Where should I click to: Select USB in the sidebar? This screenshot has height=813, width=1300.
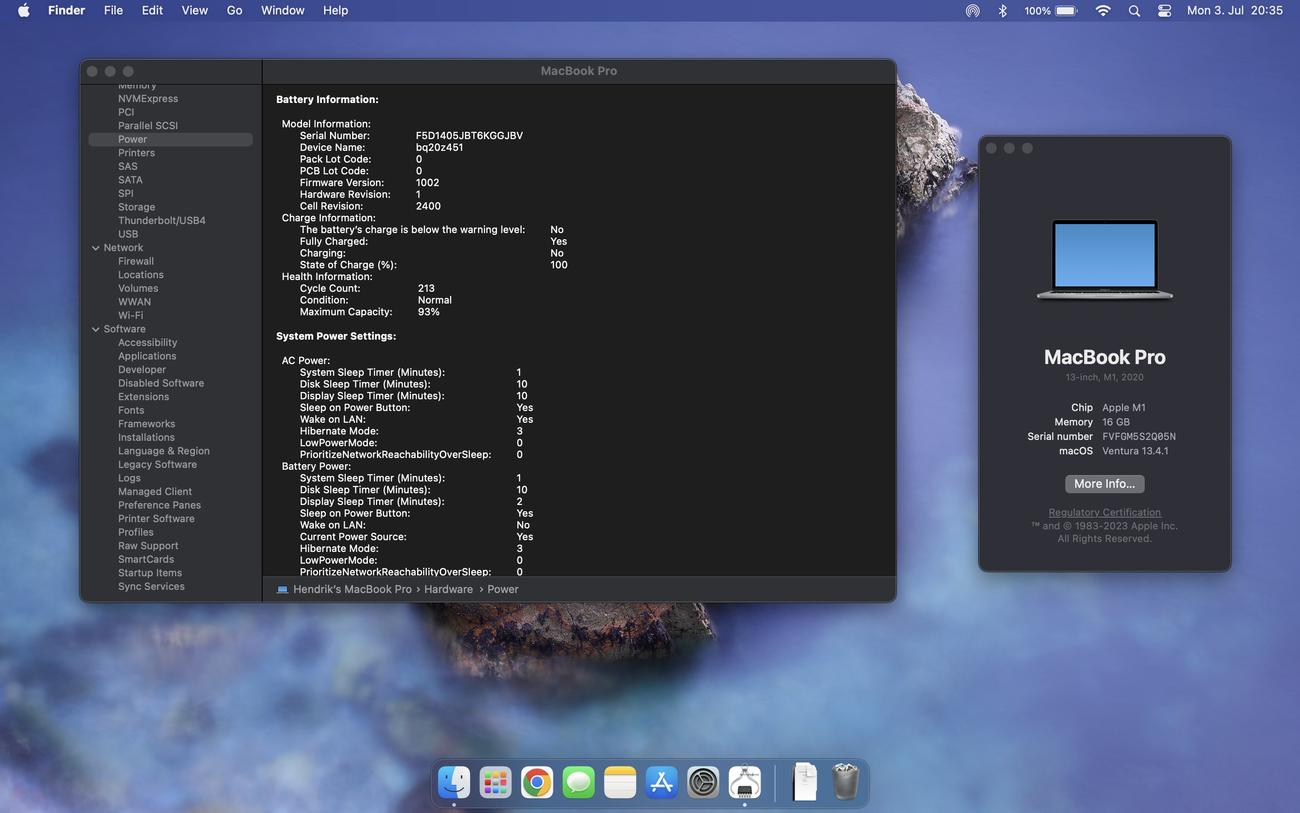click(x=128, y=234)
